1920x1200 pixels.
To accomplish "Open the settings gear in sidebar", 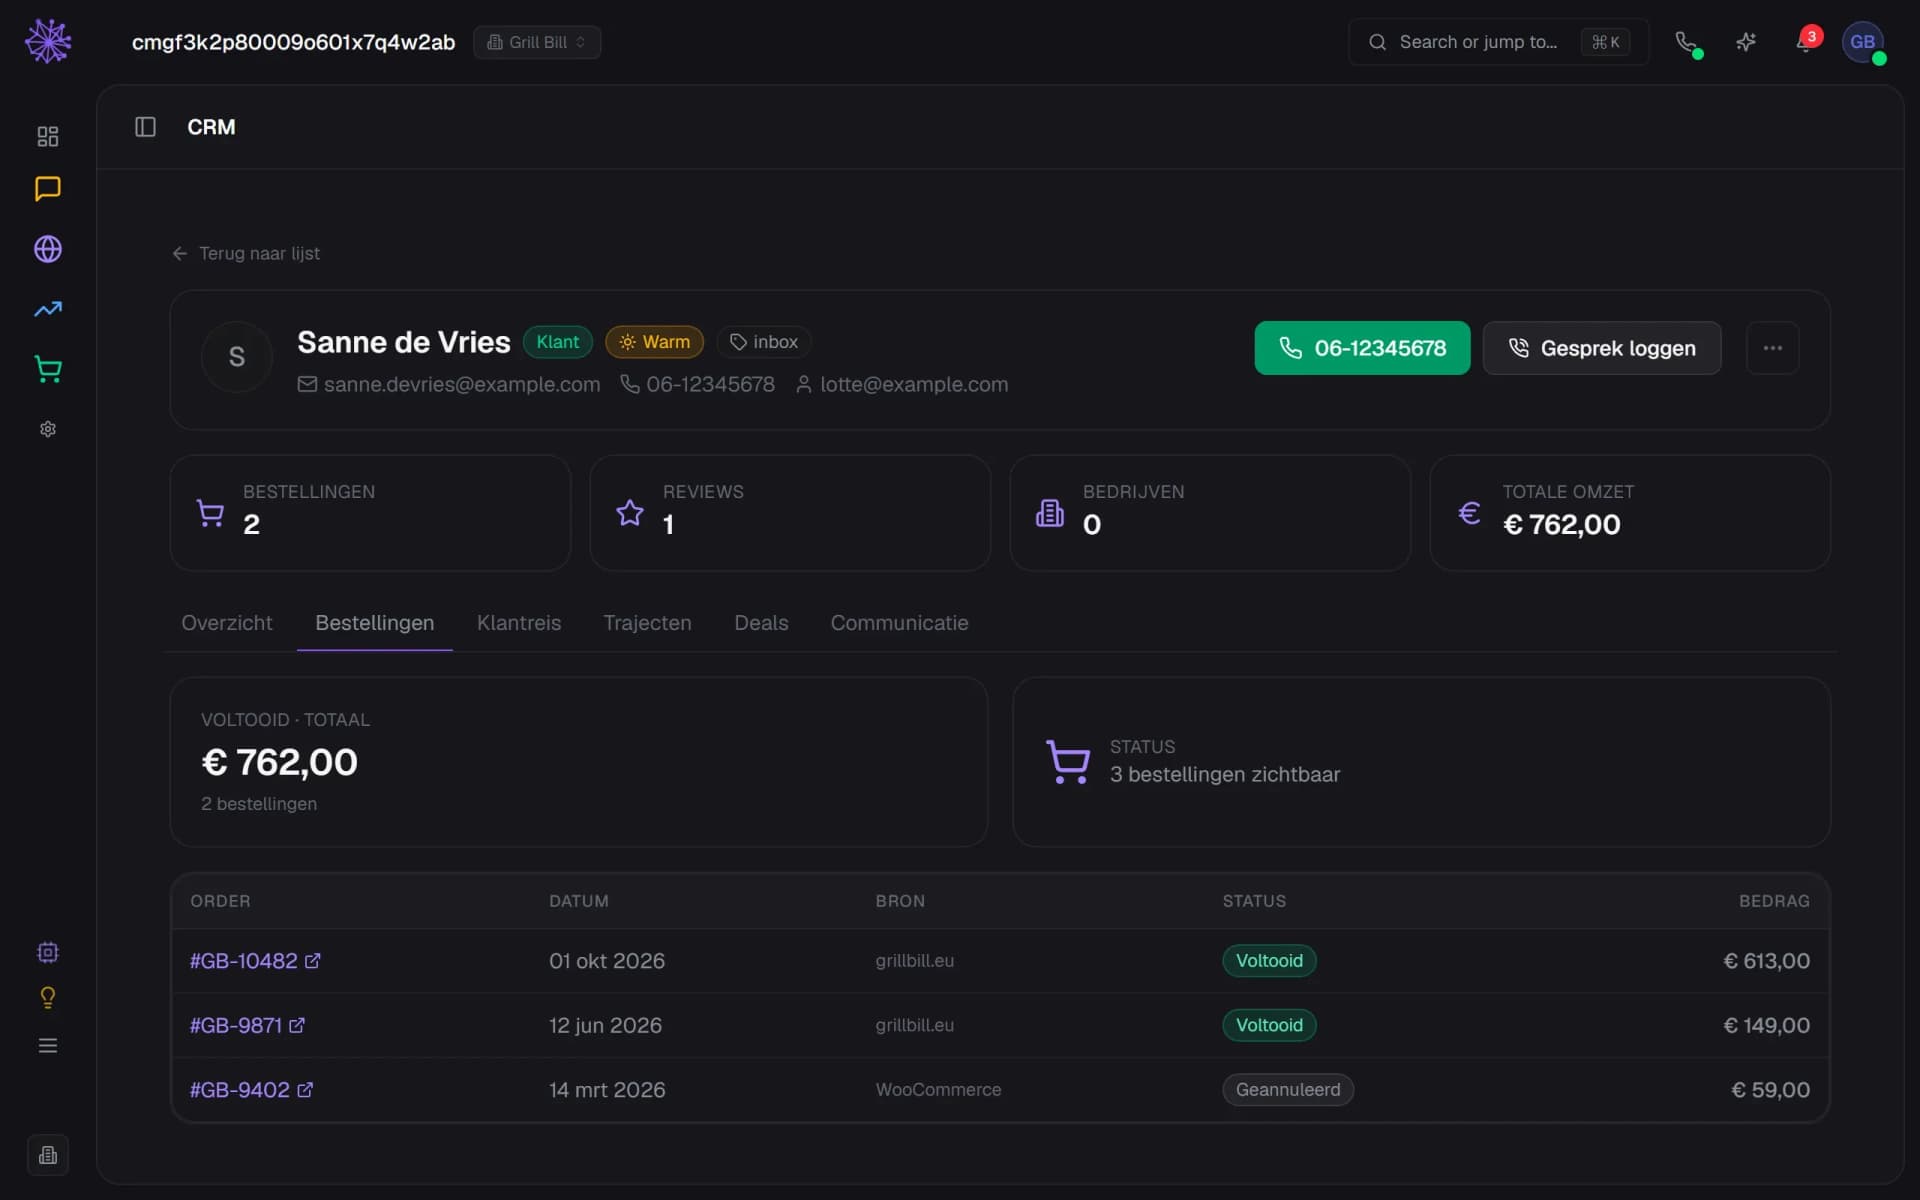I will tap(48, 429).
